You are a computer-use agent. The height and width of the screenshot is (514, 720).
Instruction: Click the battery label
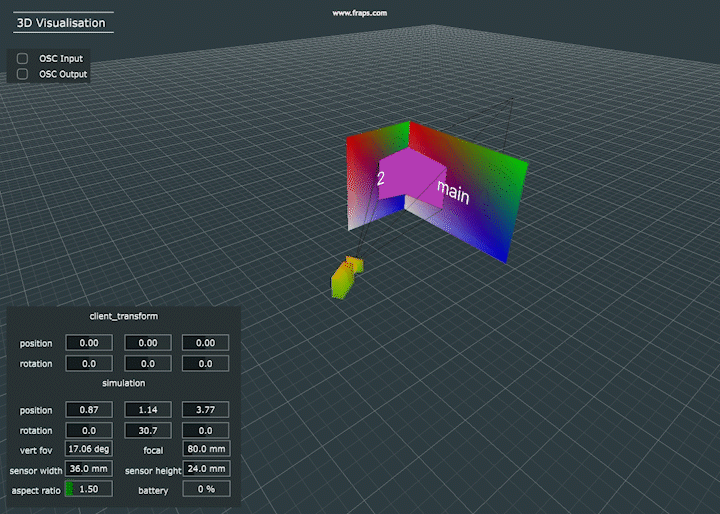click(x=153, y=491)
